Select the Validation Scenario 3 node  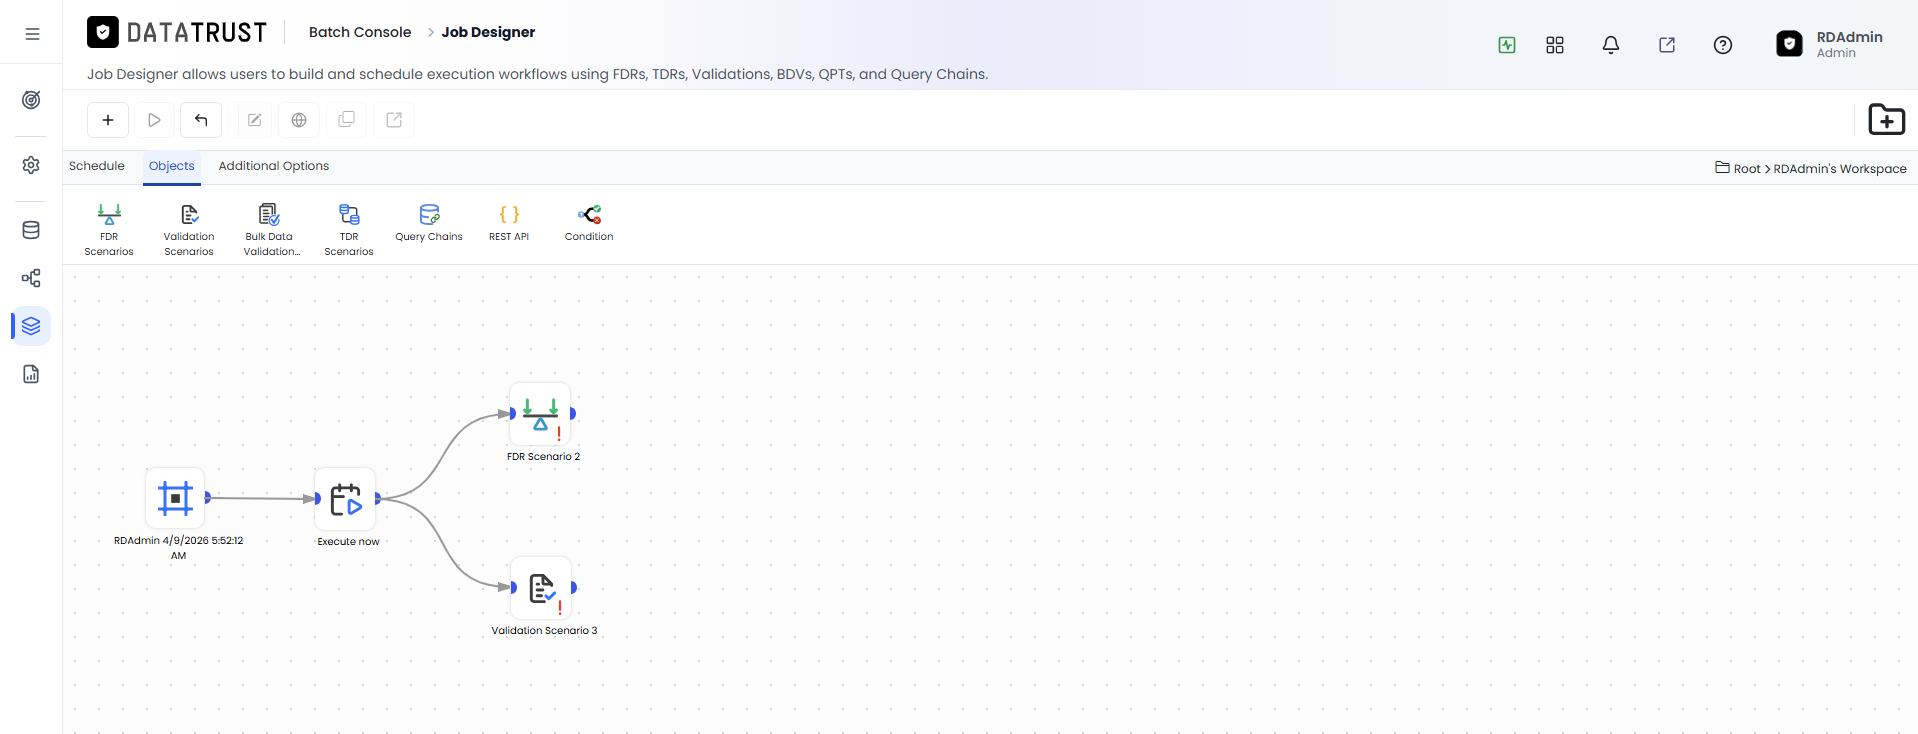(x=542, y=588)
